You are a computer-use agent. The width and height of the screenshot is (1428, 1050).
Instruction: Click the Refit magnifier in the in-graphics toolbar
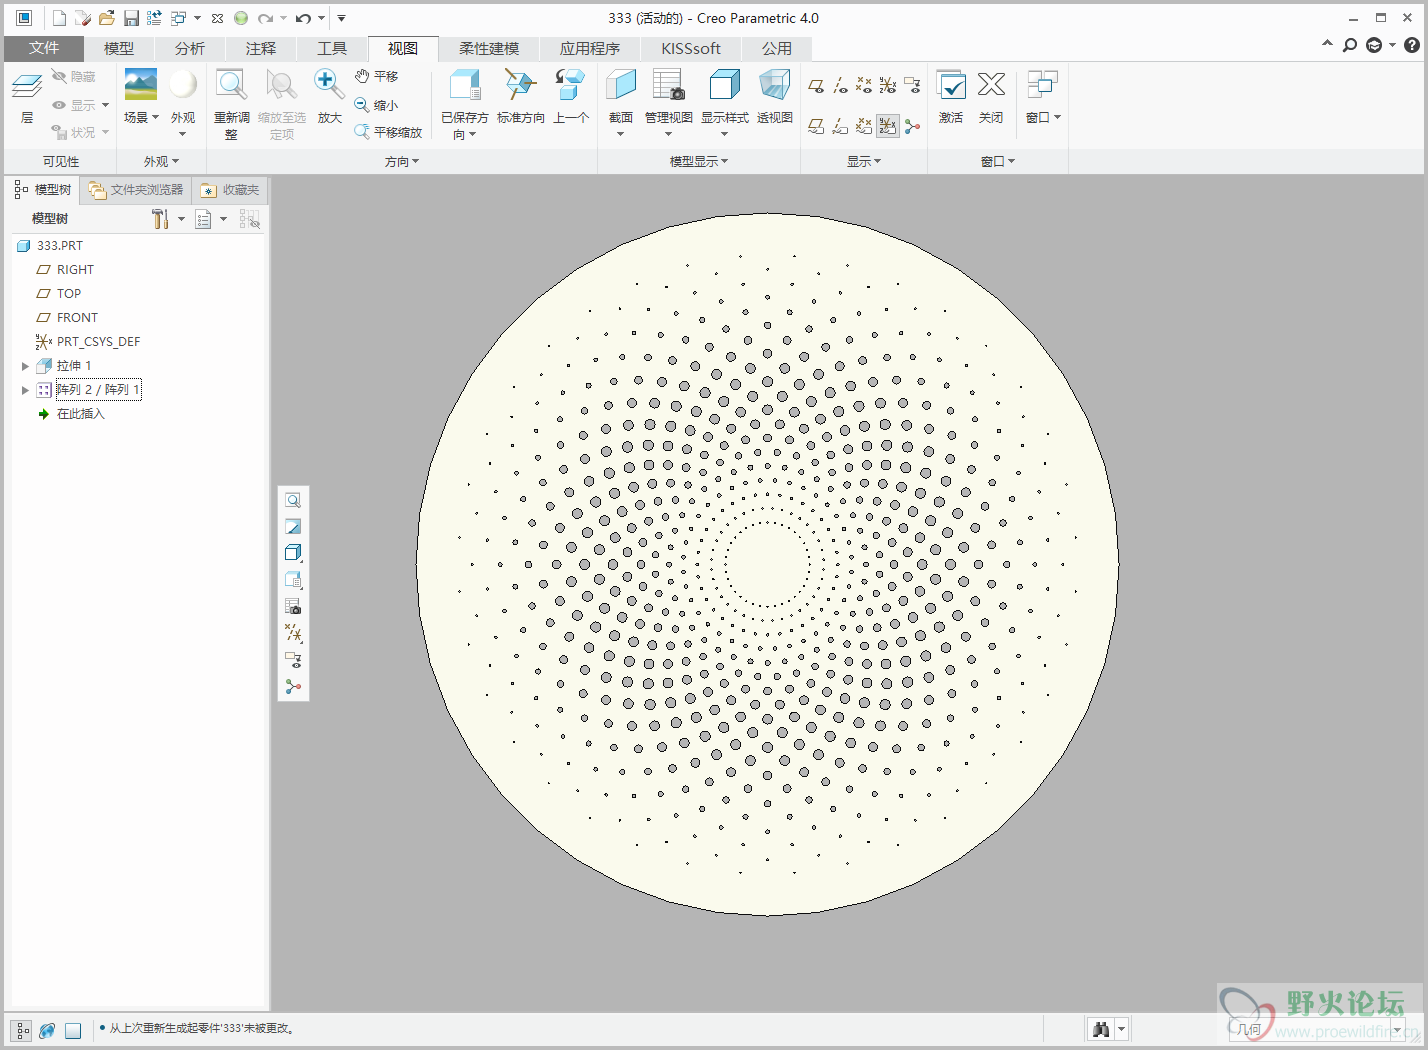[293, 500]
